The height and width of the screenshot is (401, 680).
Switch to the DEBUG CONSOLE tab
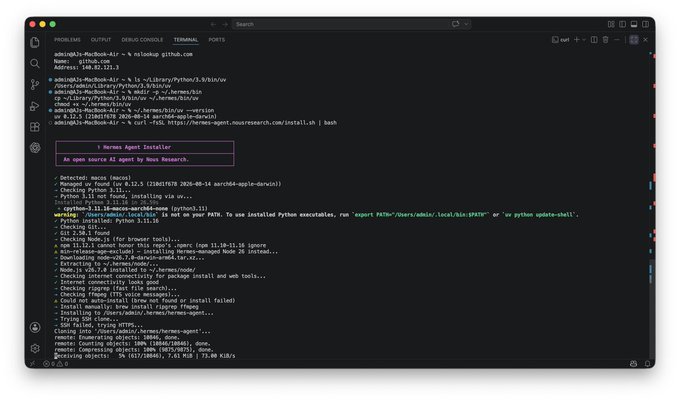coord(142,40)
